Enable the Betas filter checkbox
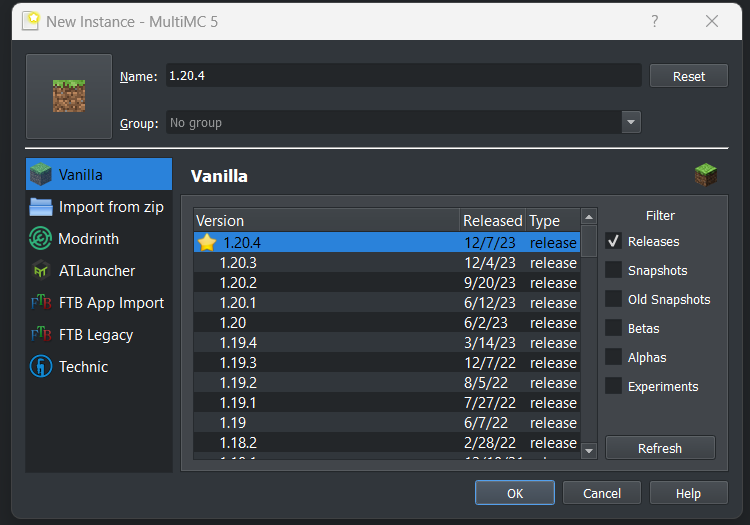This screenshot has width=750, height=525. pos(613,328)
